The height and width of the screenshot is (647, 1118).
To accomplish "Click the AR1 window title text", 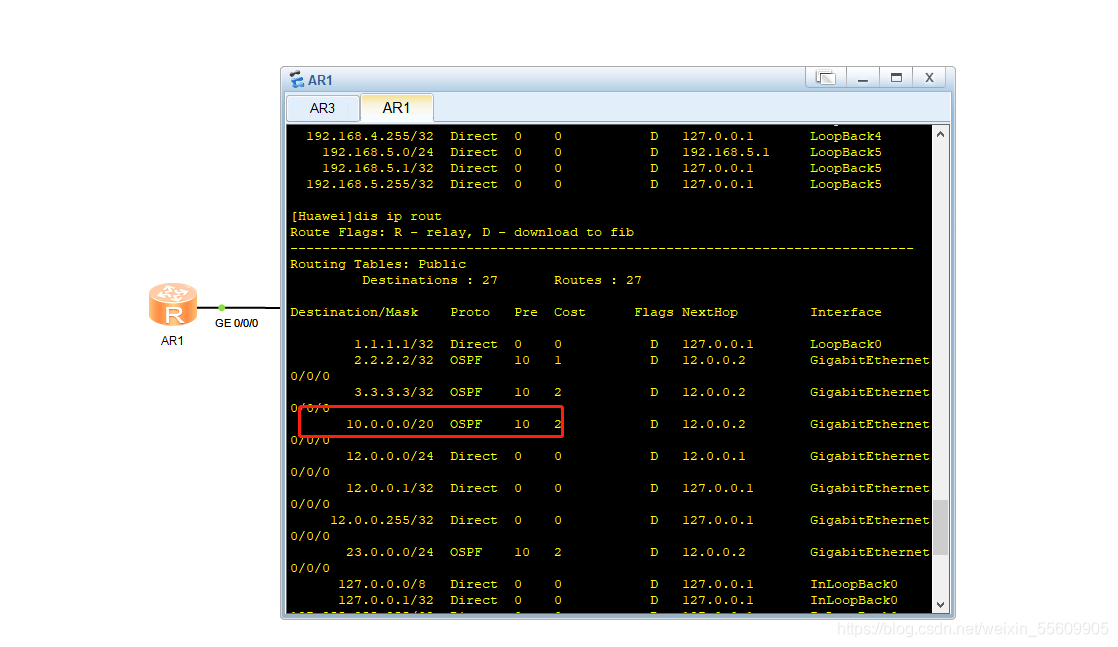I will pos(320,80).
